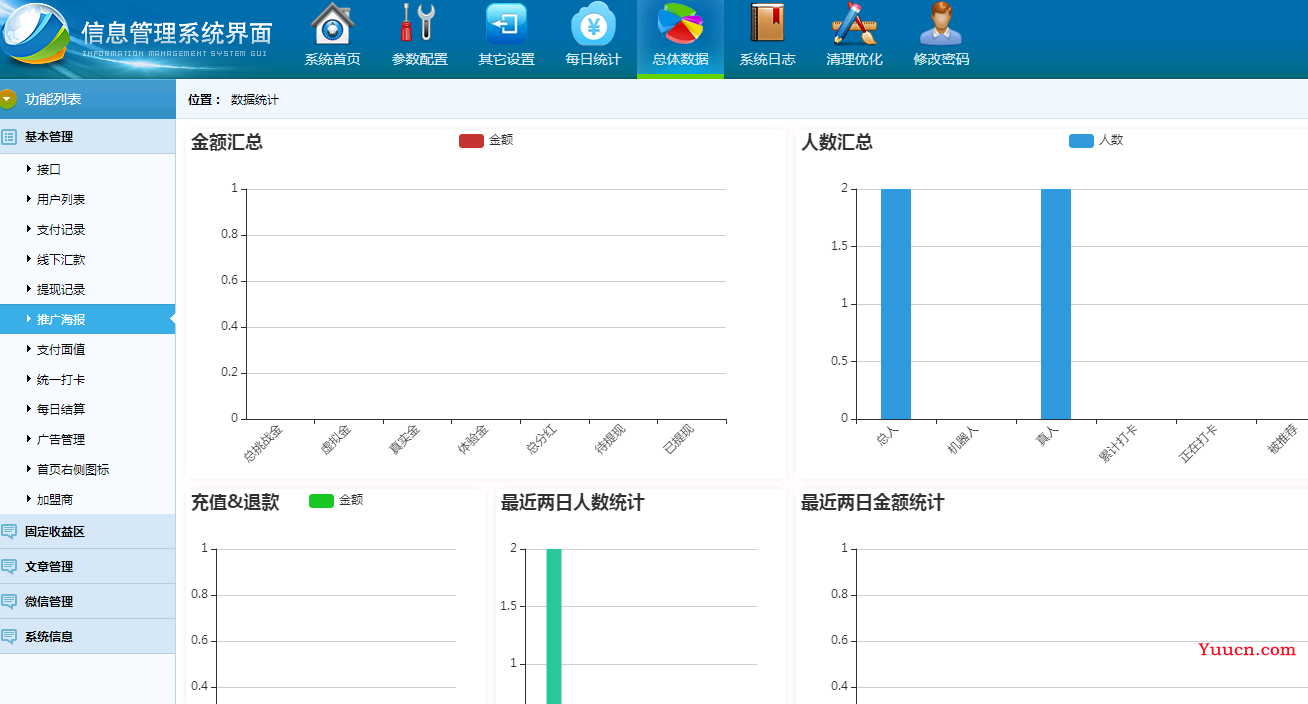Click the 基本管理 list icon
The width and height of the screenshot is (1308, 704).
pos(9,136)
